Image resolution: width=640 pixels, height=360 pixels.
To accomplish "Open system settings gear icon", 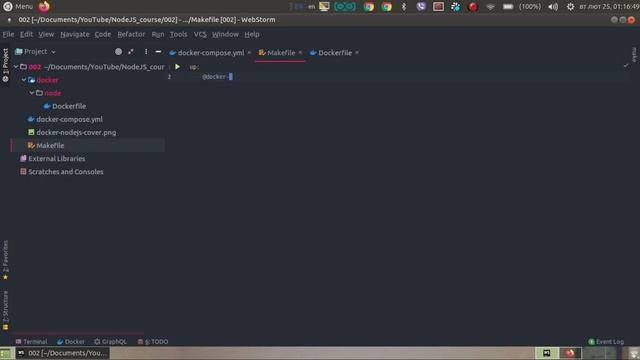I will tap(570, 7).
